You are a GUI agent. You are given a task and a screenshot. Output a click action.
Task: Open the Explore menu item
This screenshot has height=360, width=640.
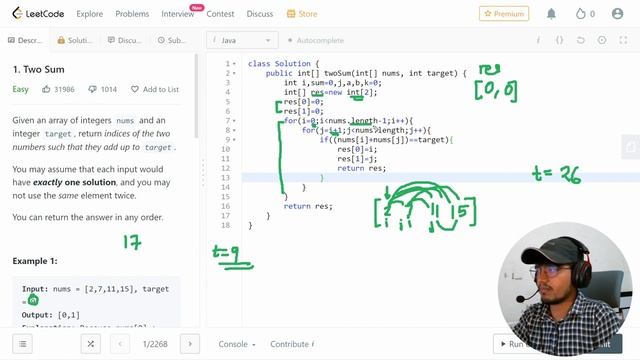[x=89, y=14]
